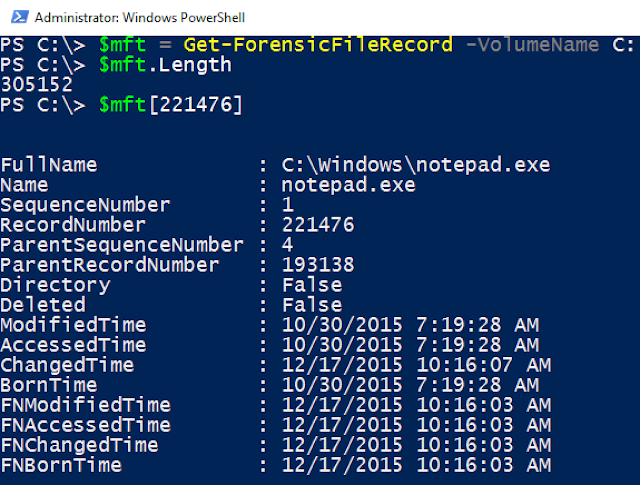Click the FullName value C:\Windows\notepad.exe
640x485 pixels.
pyautogui.click(x=416, y=165)
